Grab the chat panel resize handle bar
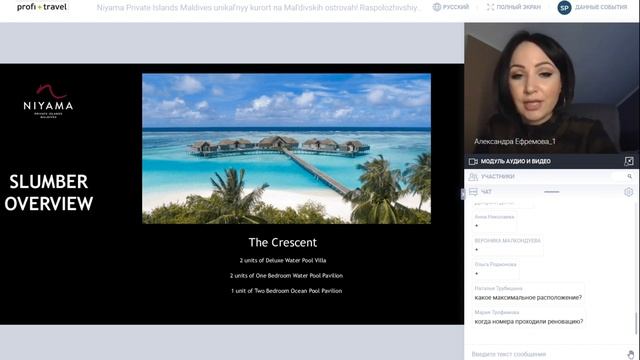The width and height of the screenshot is (640, 360). tap(552, 191)
